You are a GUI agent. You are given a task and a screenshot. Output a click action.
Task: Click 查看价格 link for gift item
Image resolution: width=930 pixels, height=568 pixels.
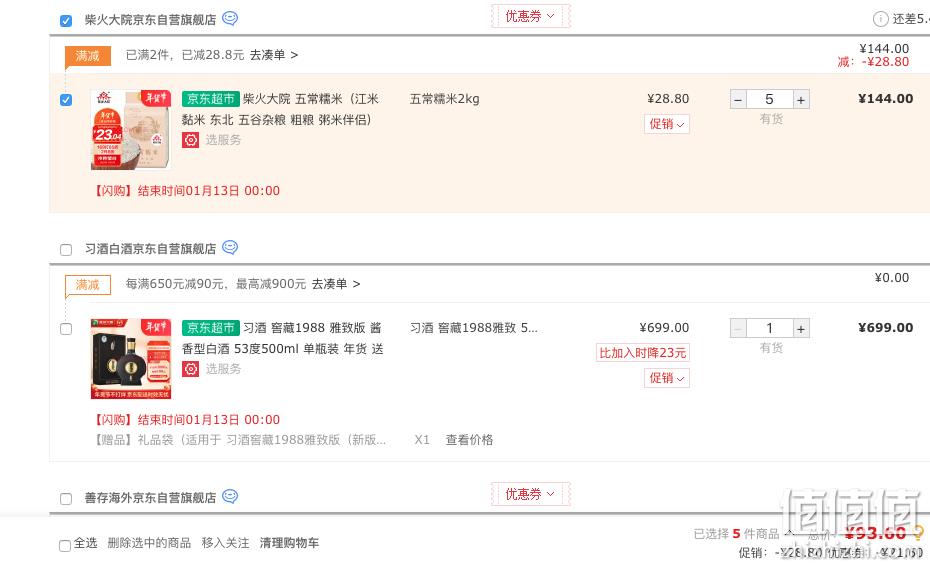[469, 440]
